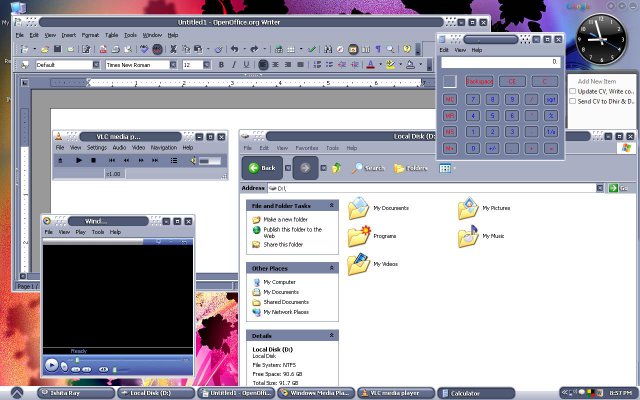640x400 pixels.
Task: Click the Add New Item field
Action: click(597, 81)
